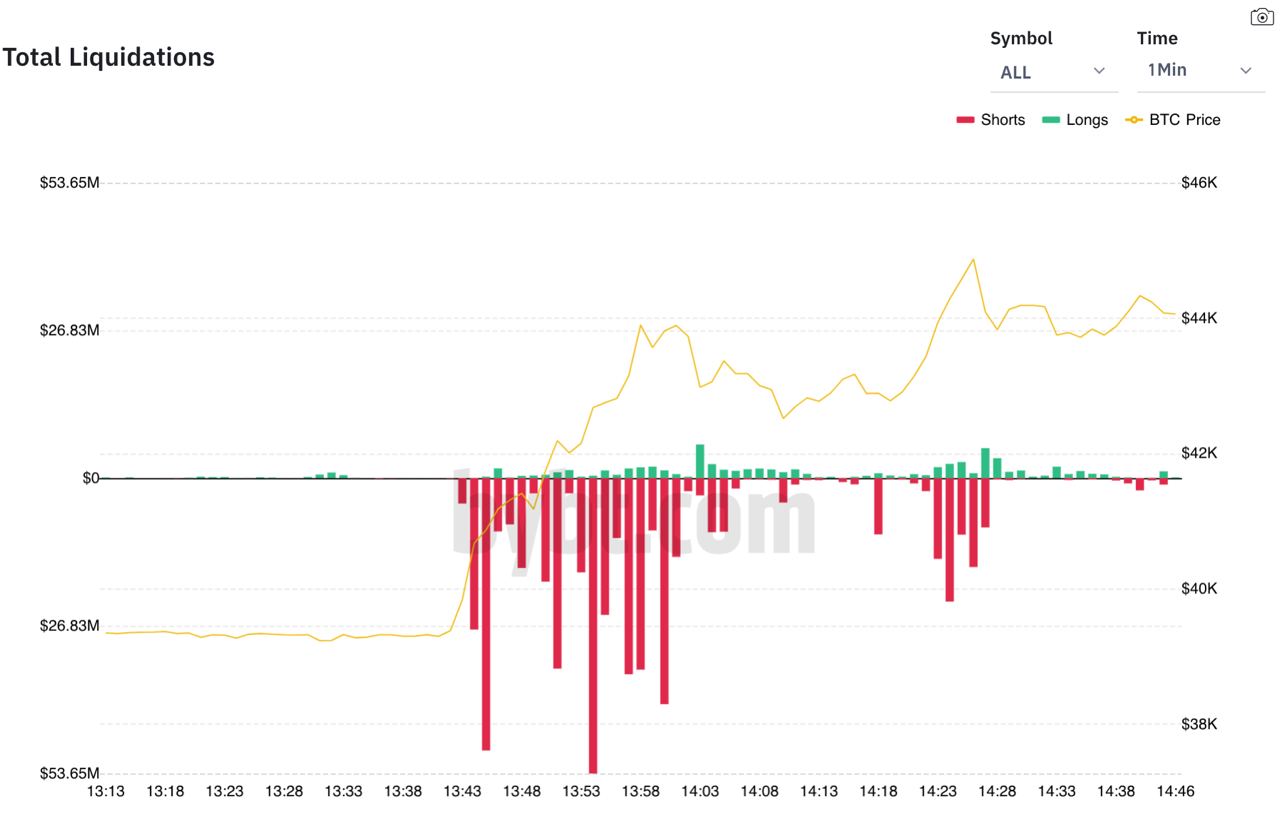Viewport: 1280px width, 820px height.
Task: Hide the Longs series via its label
Action: coord(1087,120)
